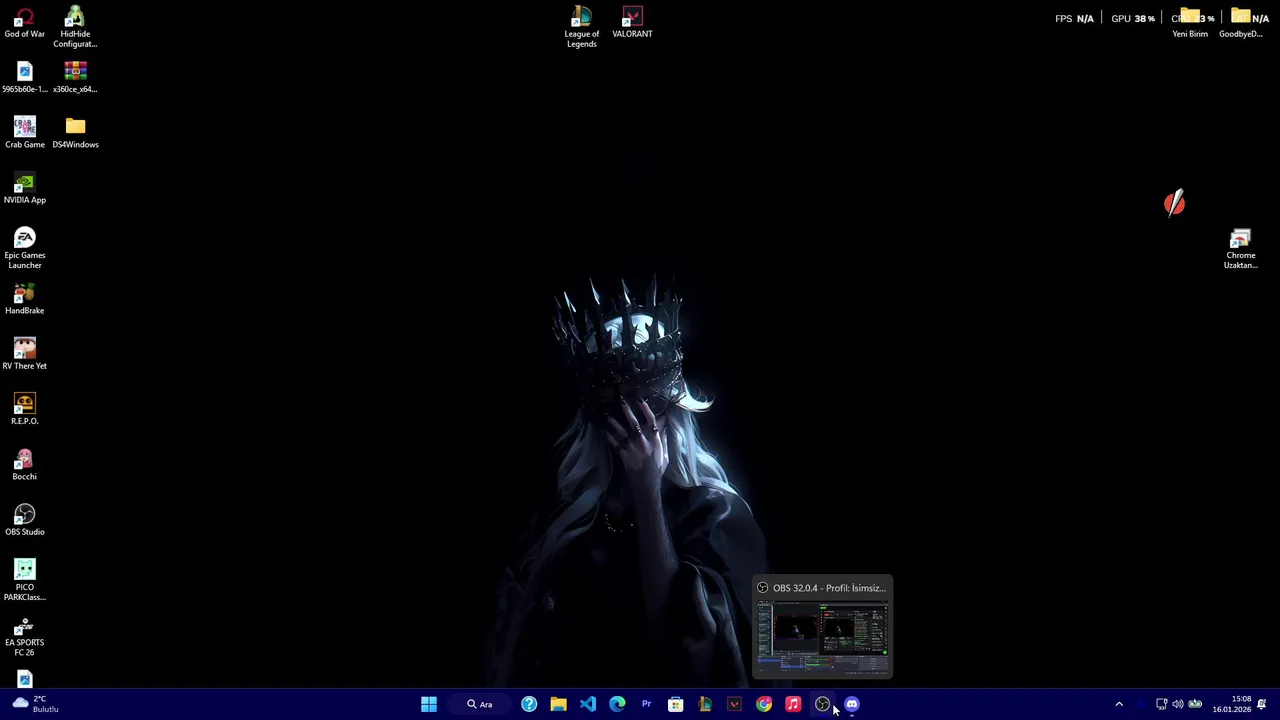The width and height of the screenshot is (1280, 720).
Task: Click the green download tray icon
Action: [1195, 704]
